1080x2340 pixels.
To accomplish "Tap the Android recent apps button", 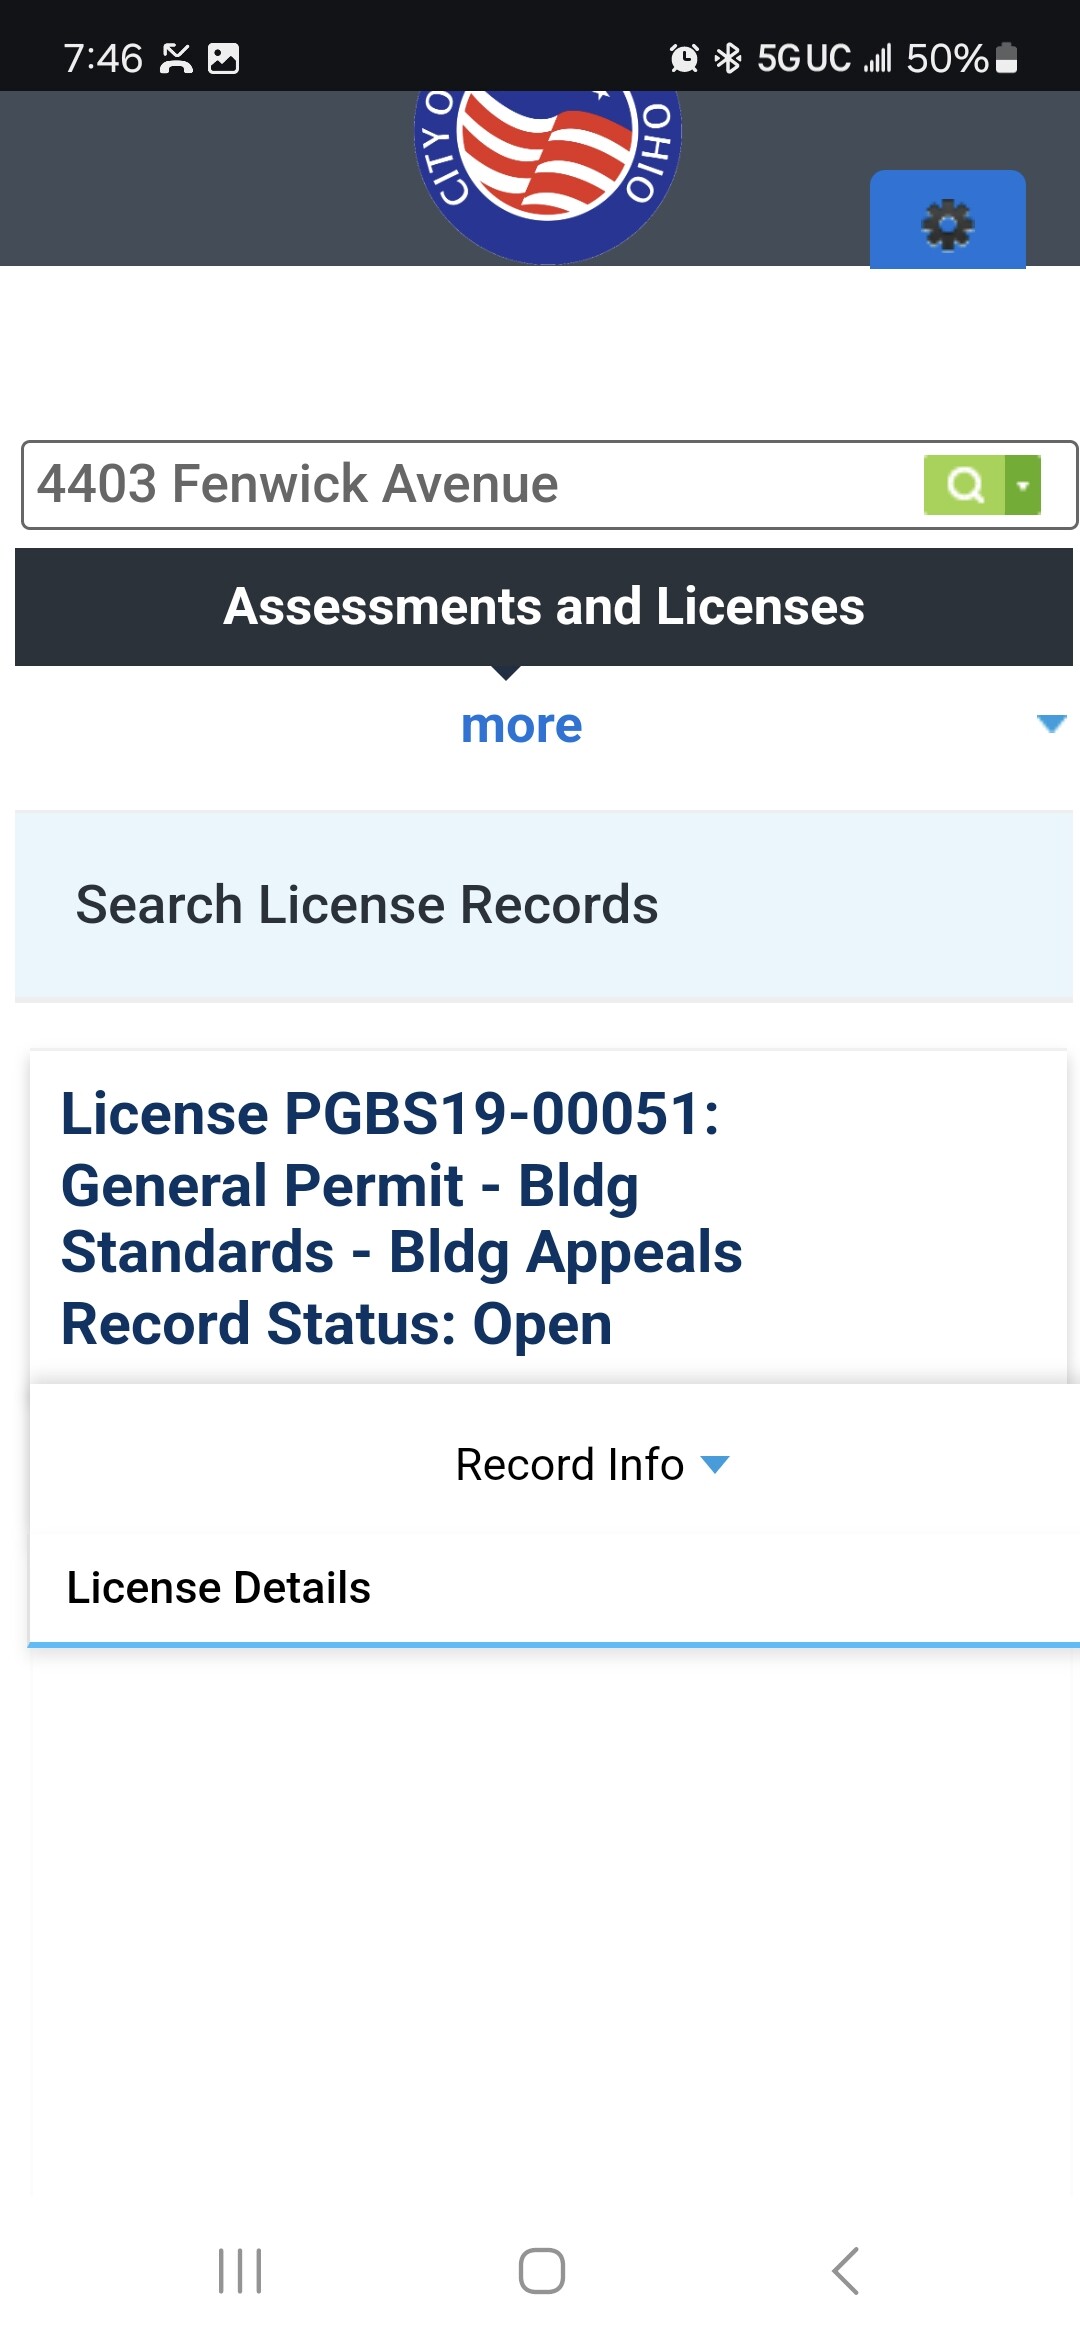I will point(240,2270).
